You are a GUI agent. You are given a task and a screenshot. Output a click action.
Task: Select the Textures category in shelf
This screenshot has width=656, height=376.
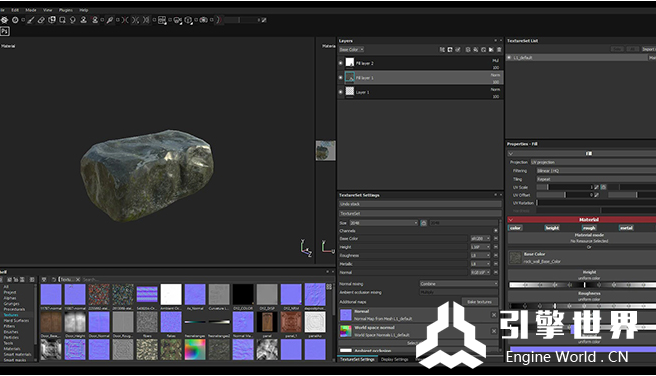pyautogui.click(x=11, y=315)
